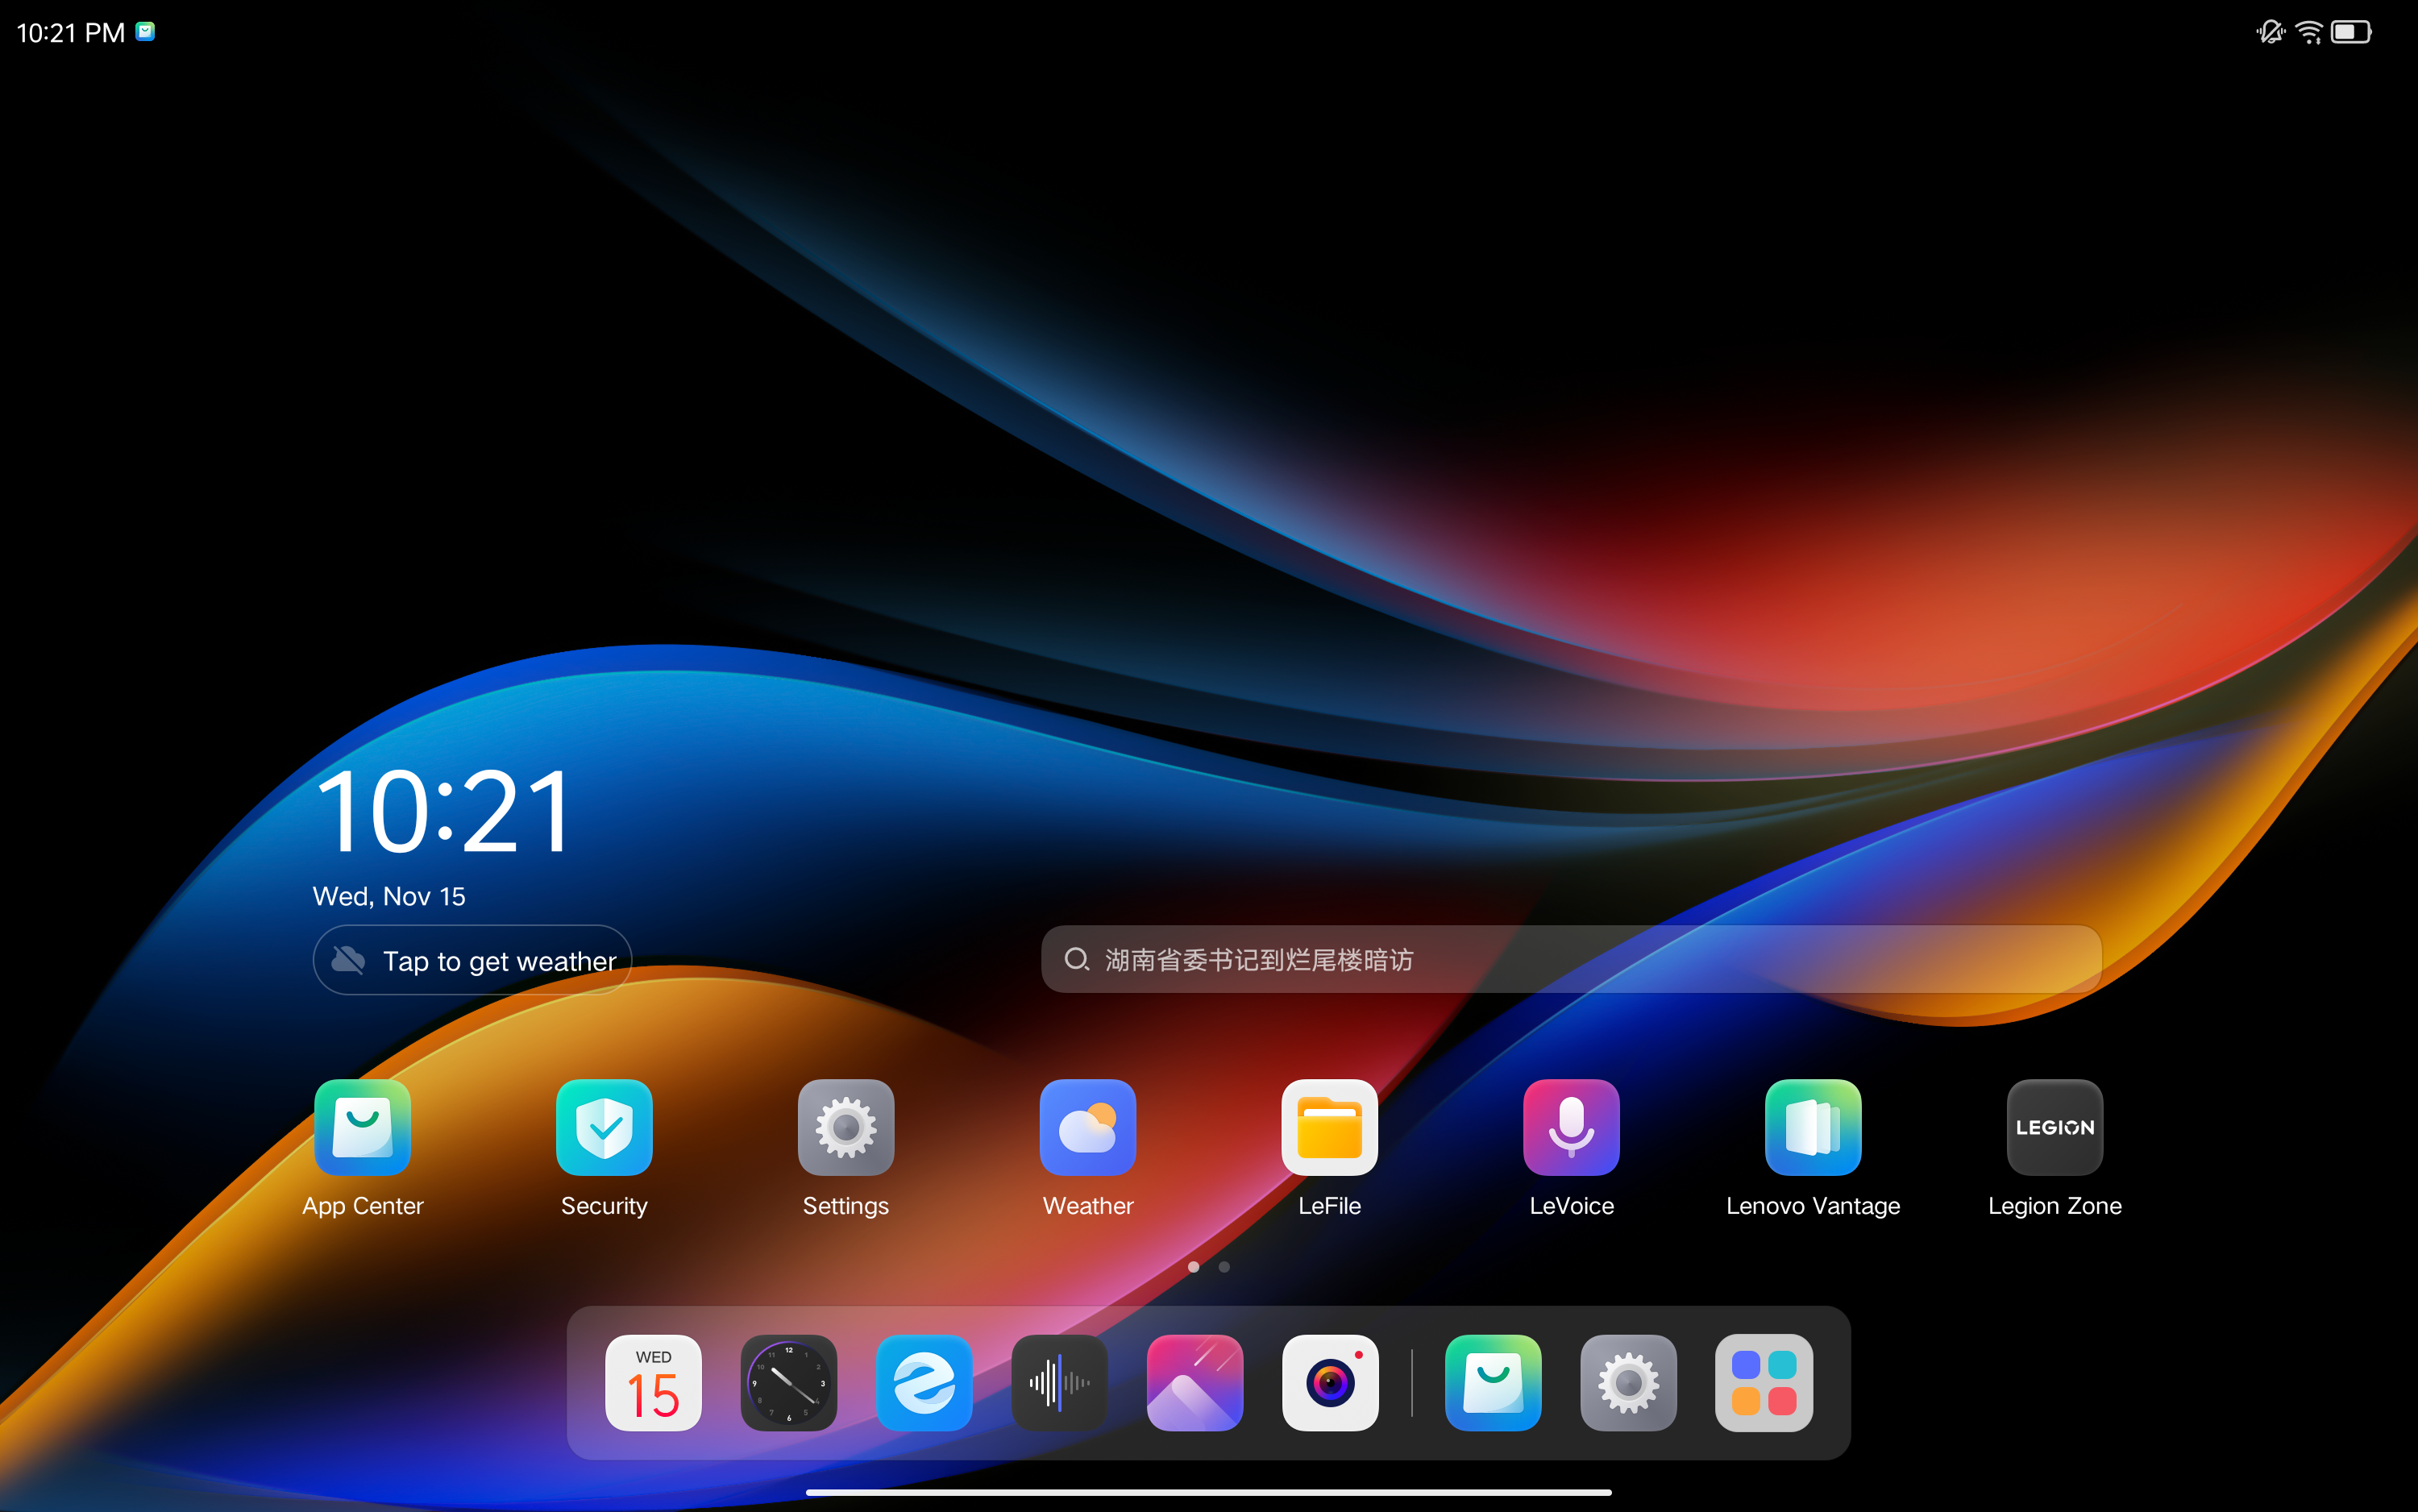Click the home screen search bar
This screenshot has height=1512, width=2418.
point(1570,959)
